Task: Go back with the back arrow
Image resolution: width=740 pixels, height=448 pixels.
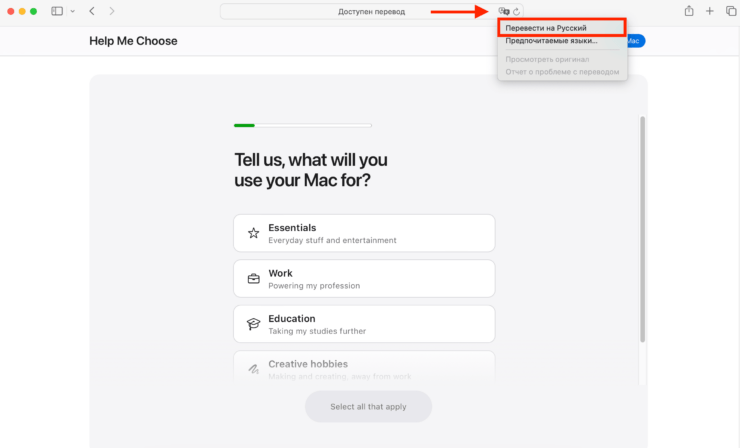Action: 92,11
